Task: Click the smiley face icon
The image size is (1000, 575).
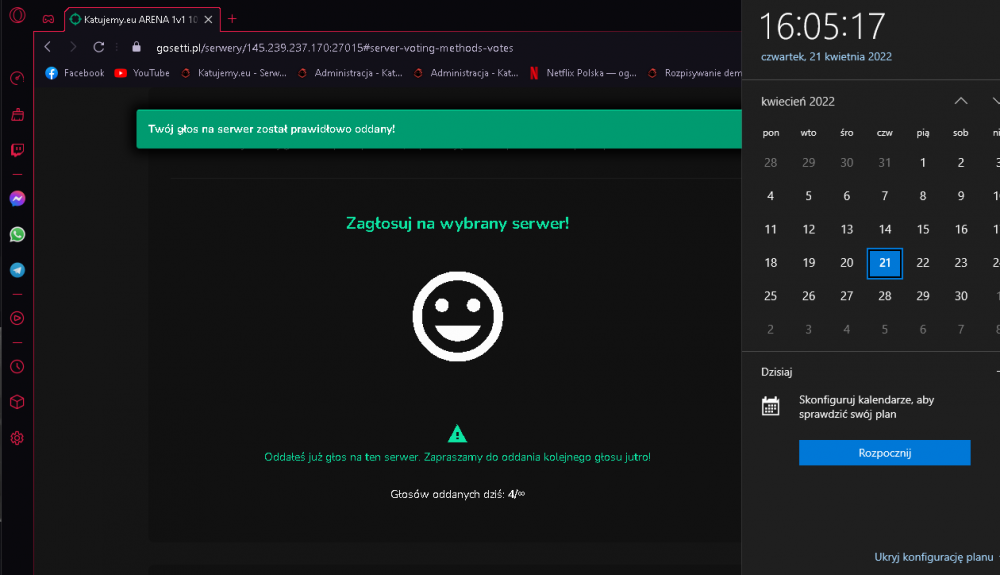Action: coord(458,316)
